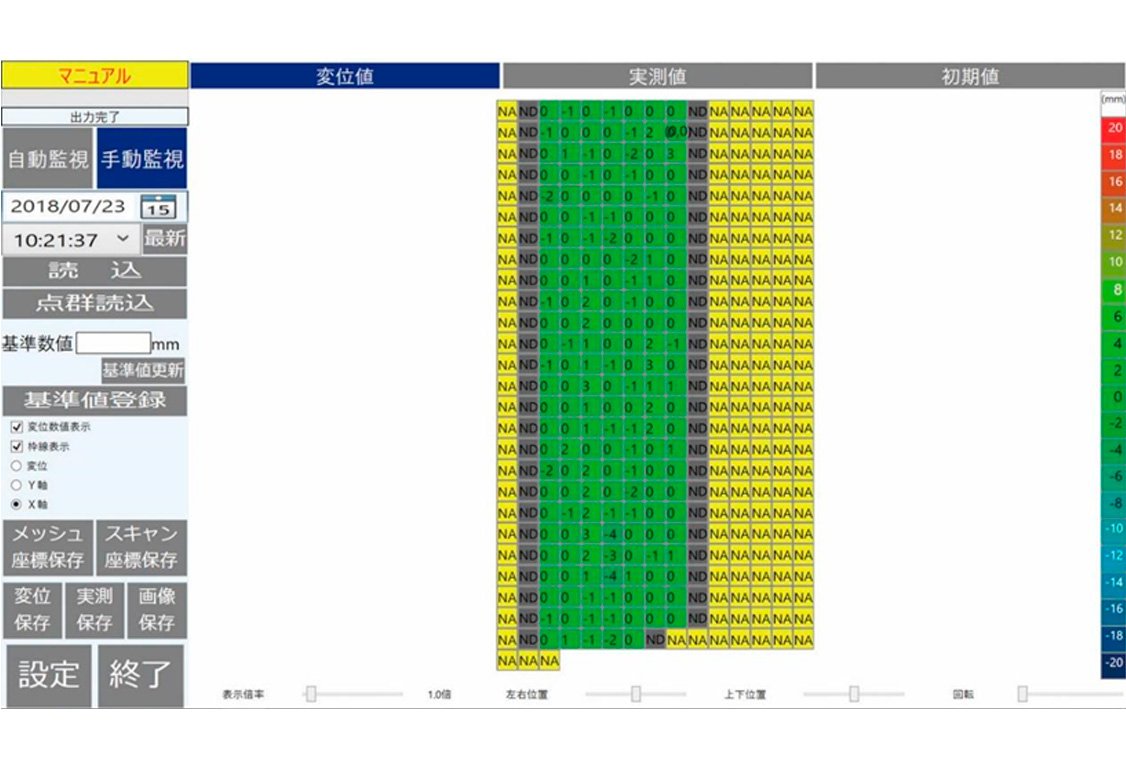Screen dimensions: 1126x768
Task: Click 点群読込 point cloud load
Action: click(94, 304)
